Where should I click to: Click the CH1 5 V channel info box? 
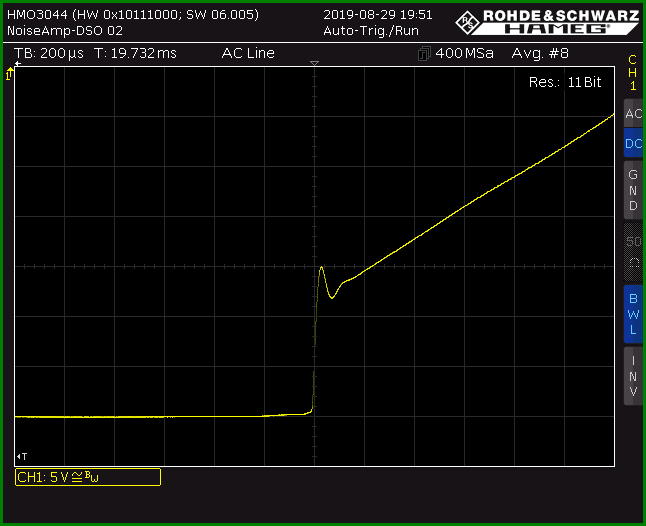(88, 477)
